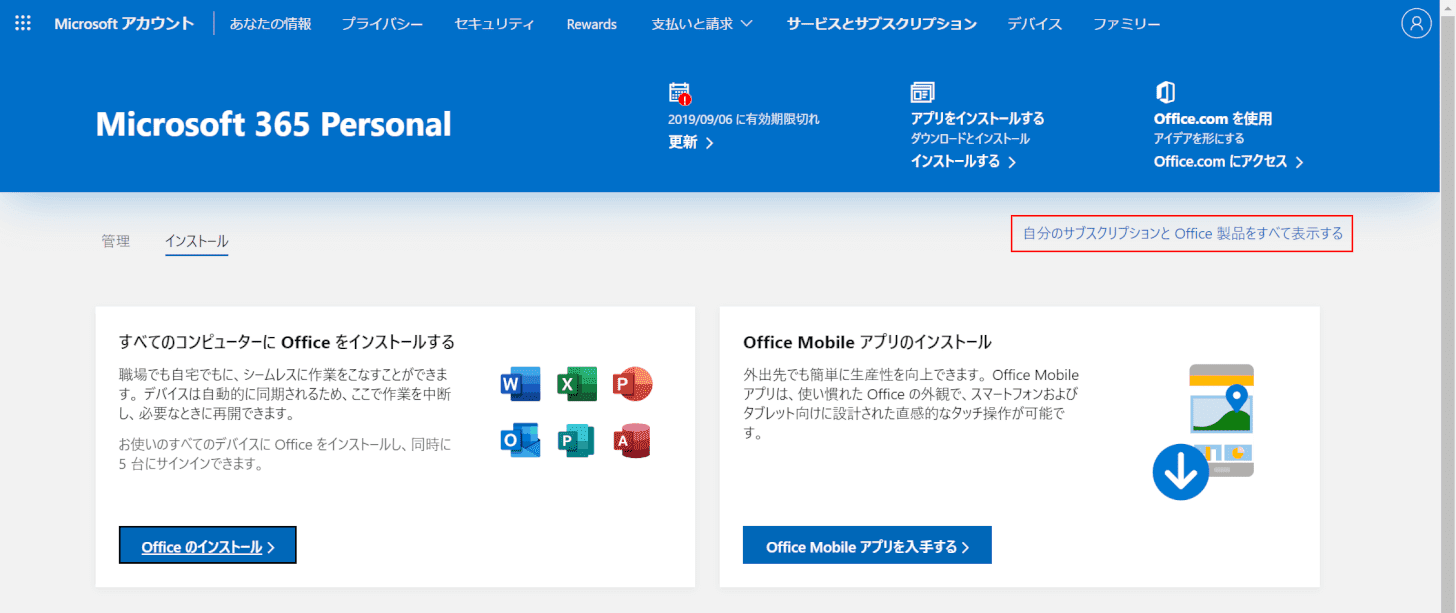Click 自分のサブスクリプションと Office 製品をすべて表示する link

pyautogui.click(x=1182, y=234)
